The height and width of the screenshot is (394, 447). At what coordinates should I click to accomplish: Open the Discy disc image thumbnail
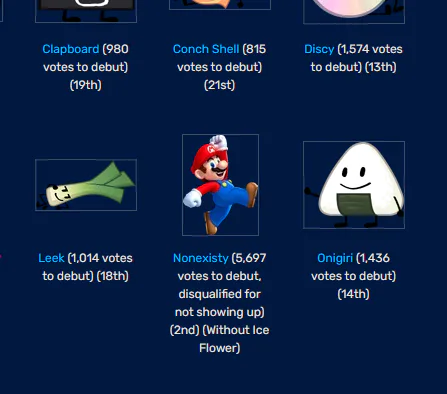(354, 12)
